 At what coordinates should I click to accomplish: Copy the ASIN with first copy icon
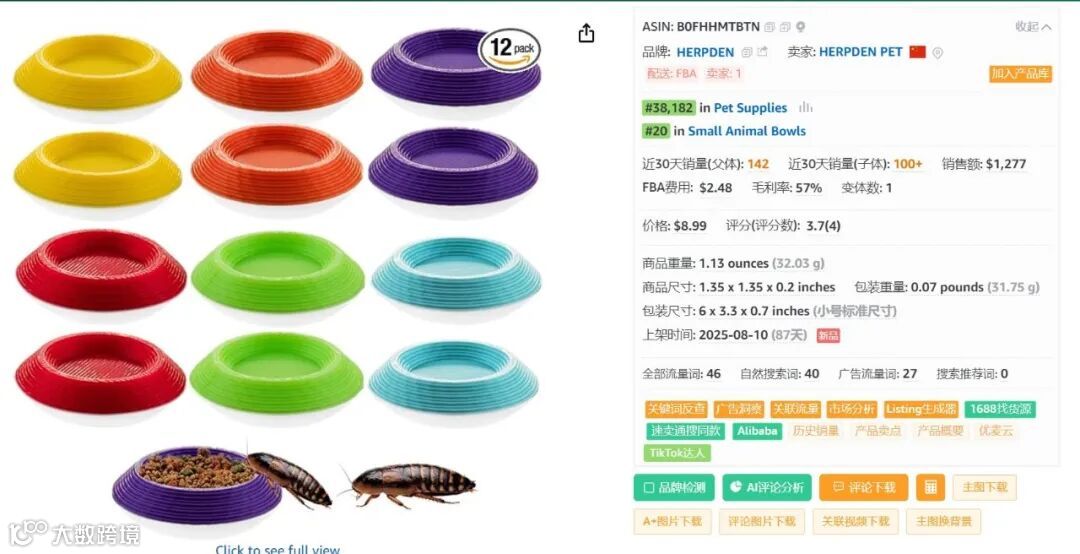pos(770,27)
